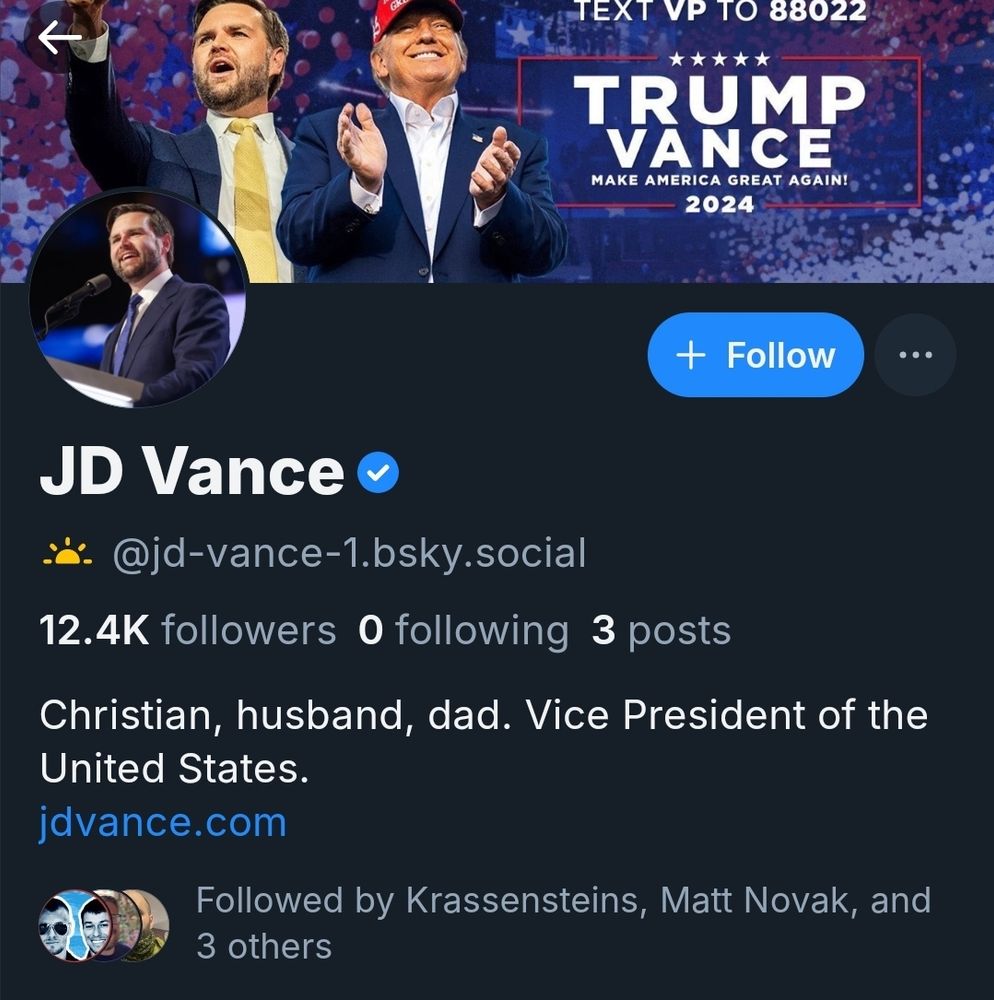Go back using the left arrow

tap(60, 37)
